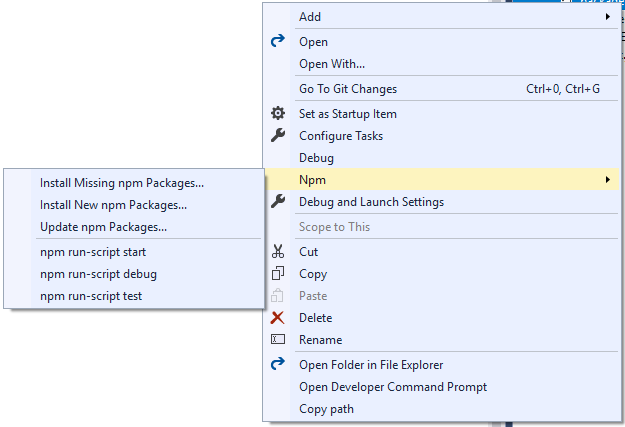625x427 pixels.
Task: Open Debug and Launch Settings
Action: point(441,202)
